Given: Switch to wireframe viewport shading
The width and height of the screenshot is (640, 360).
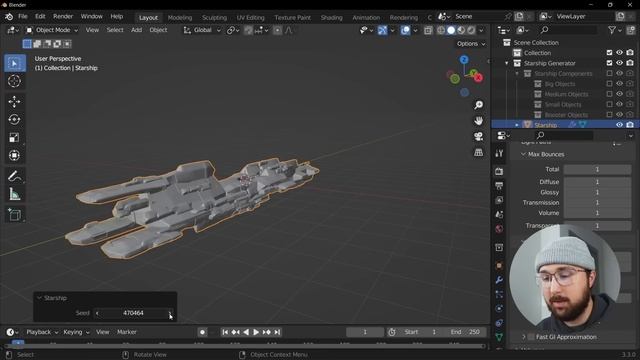Looking at the screenshot, I should point(441,30).
